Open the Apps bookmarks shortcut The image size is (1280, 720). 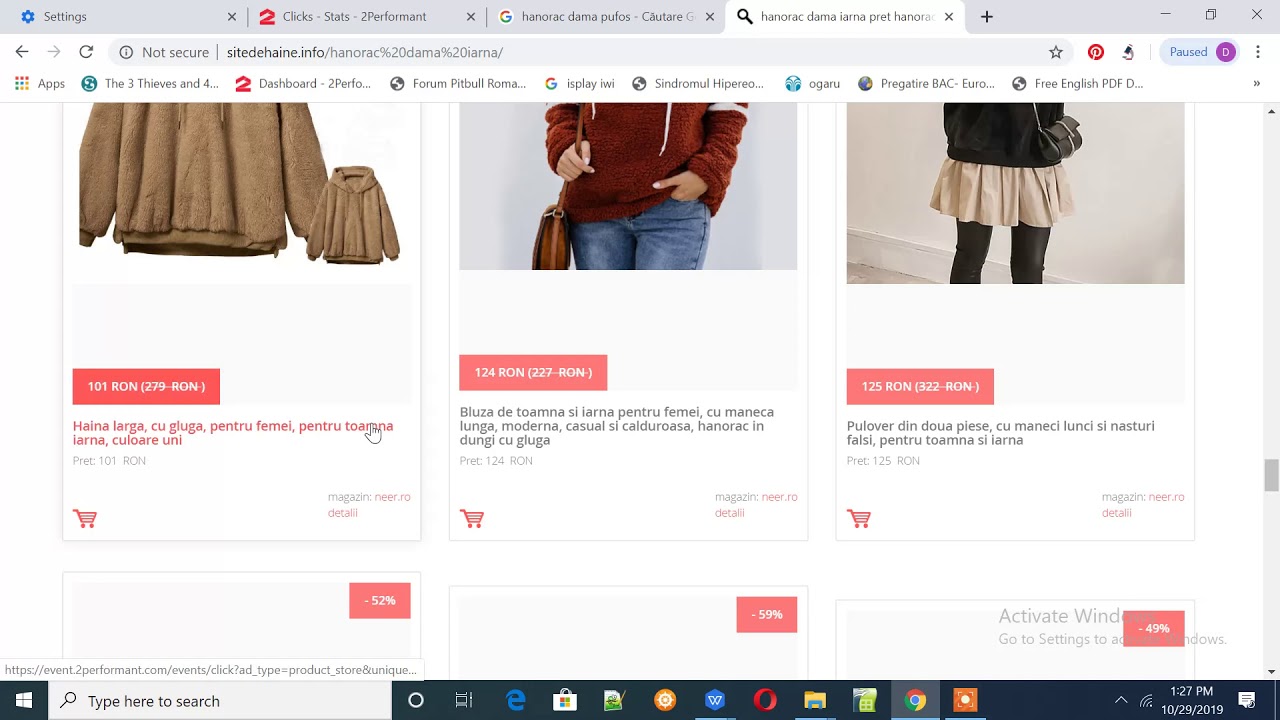40,84
